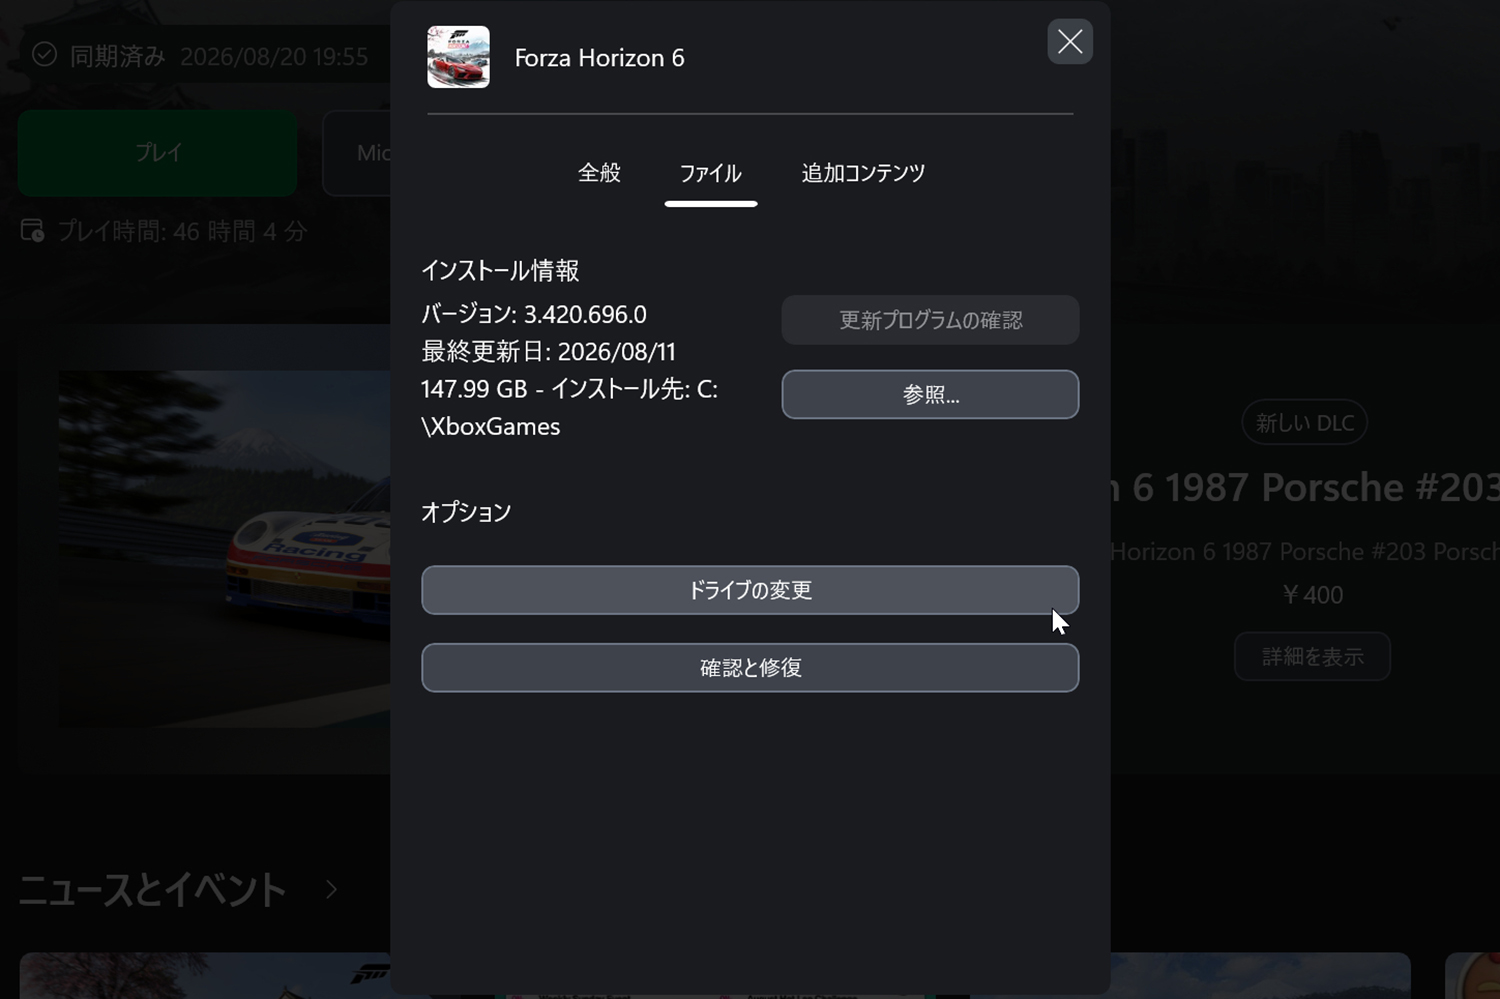Expand ニュースとイベント with the chevron

331,889
